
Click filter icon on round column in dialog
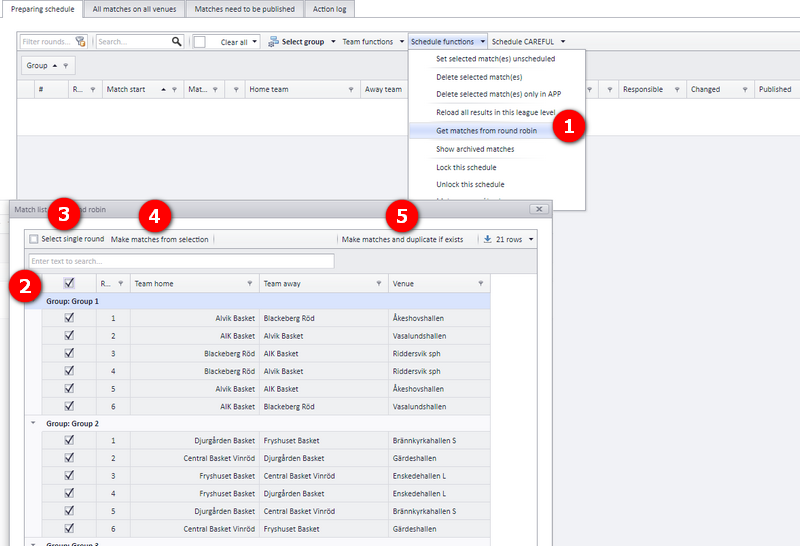point(120,283)
